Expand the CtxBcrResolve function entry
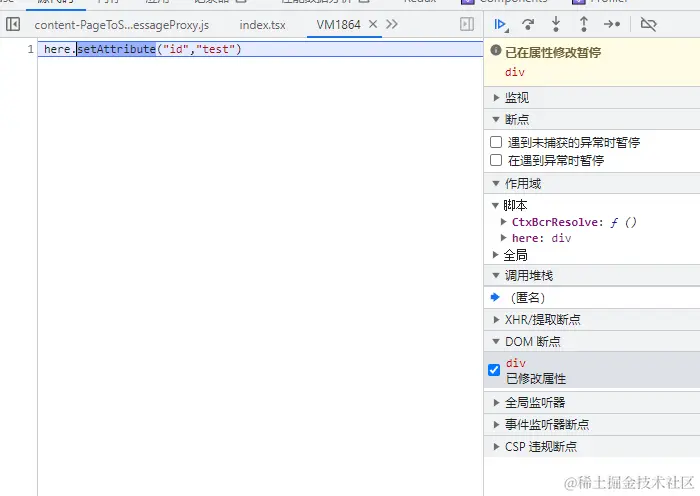 point(504,221)
